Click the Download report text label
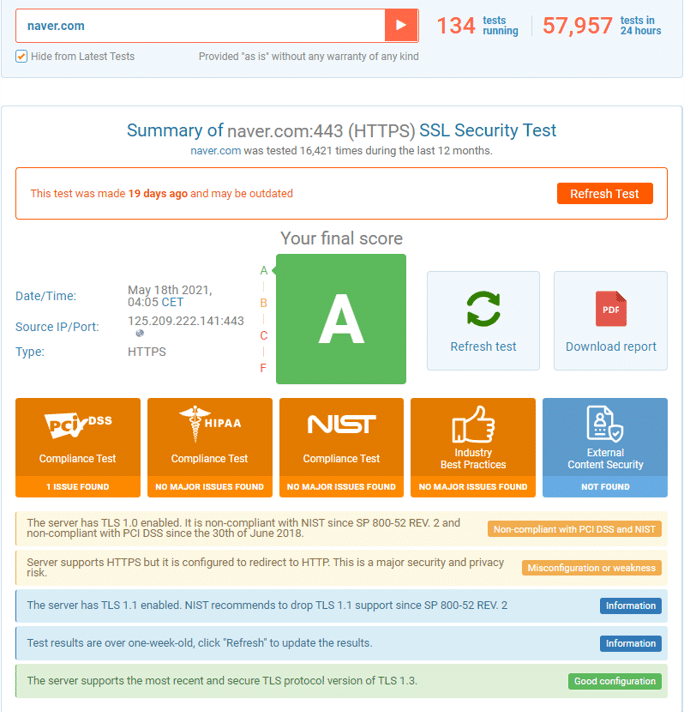 (611, 346)
